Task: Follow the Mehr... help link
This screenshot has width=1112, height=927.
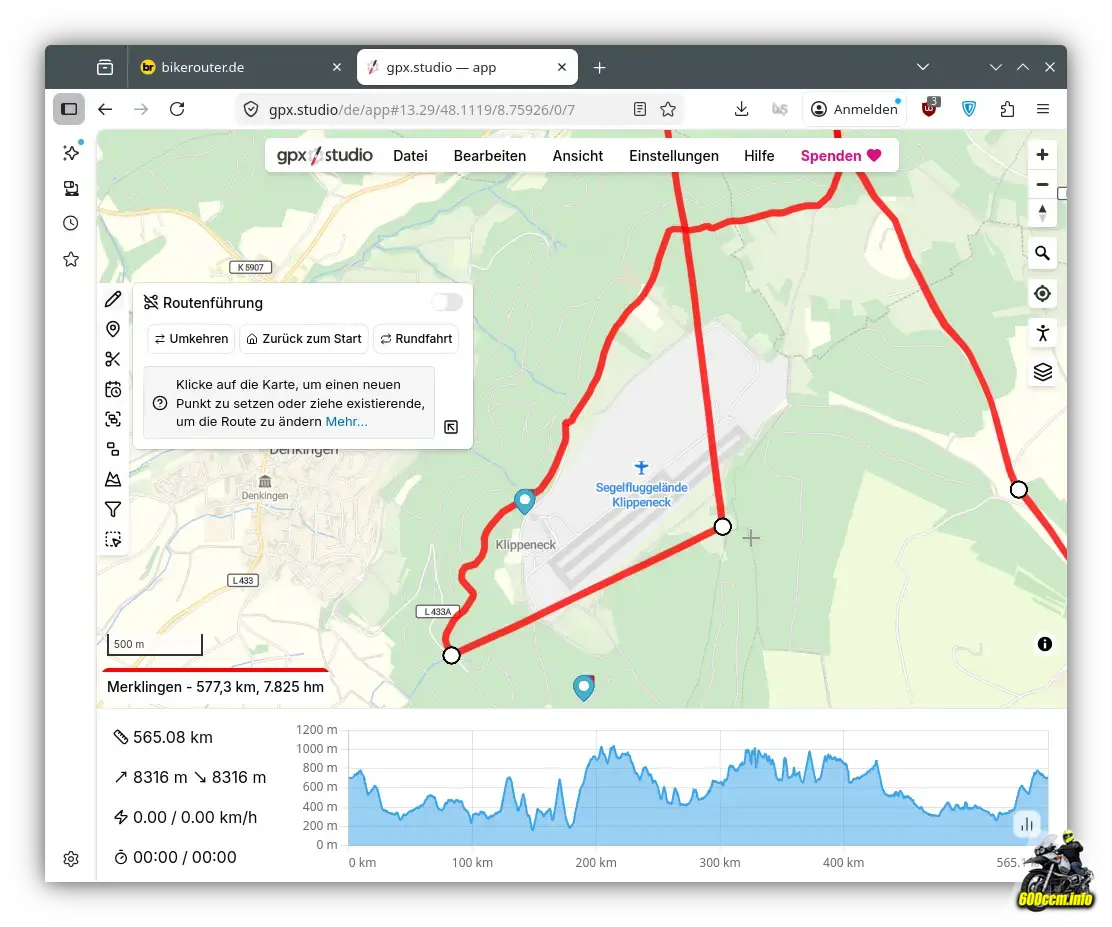Action: click(346, 422)
